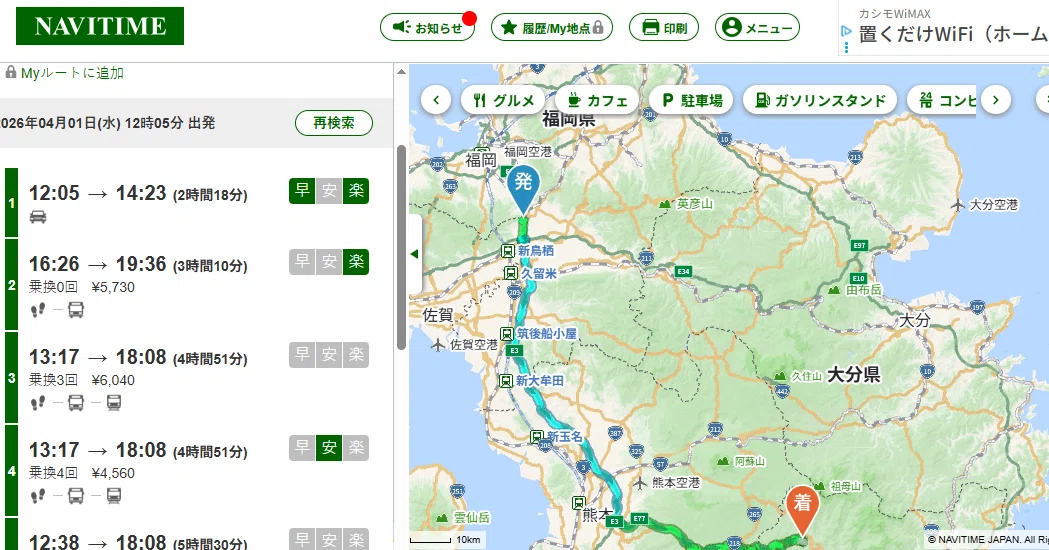1049x550 pixels.
Task: Click the 大分県 prefecture label
Action: pos(854,375)
